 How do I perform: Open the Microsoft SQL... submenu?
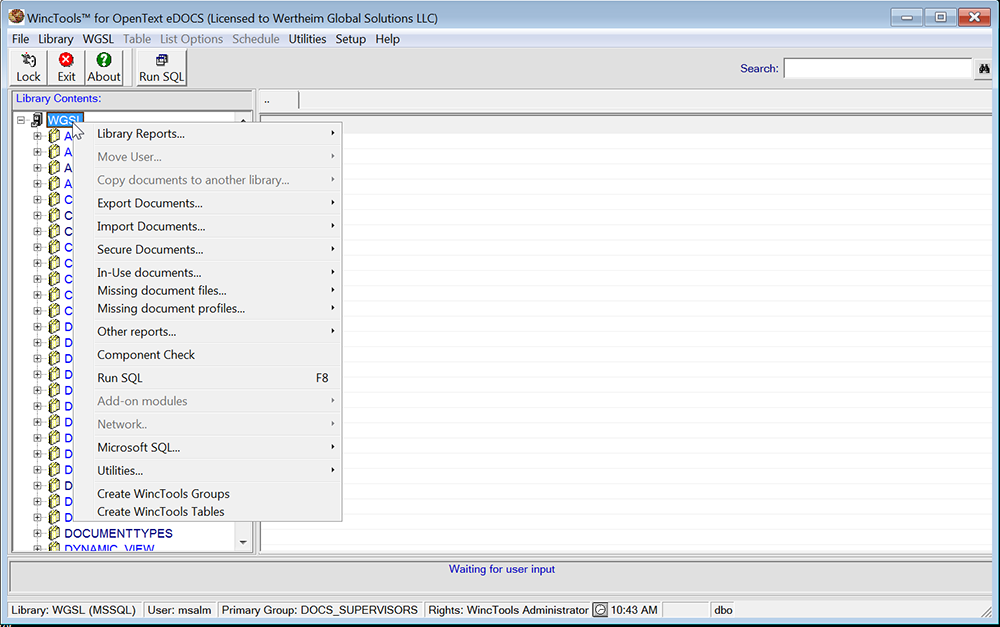pyautogui.click(x=208, y=447)
